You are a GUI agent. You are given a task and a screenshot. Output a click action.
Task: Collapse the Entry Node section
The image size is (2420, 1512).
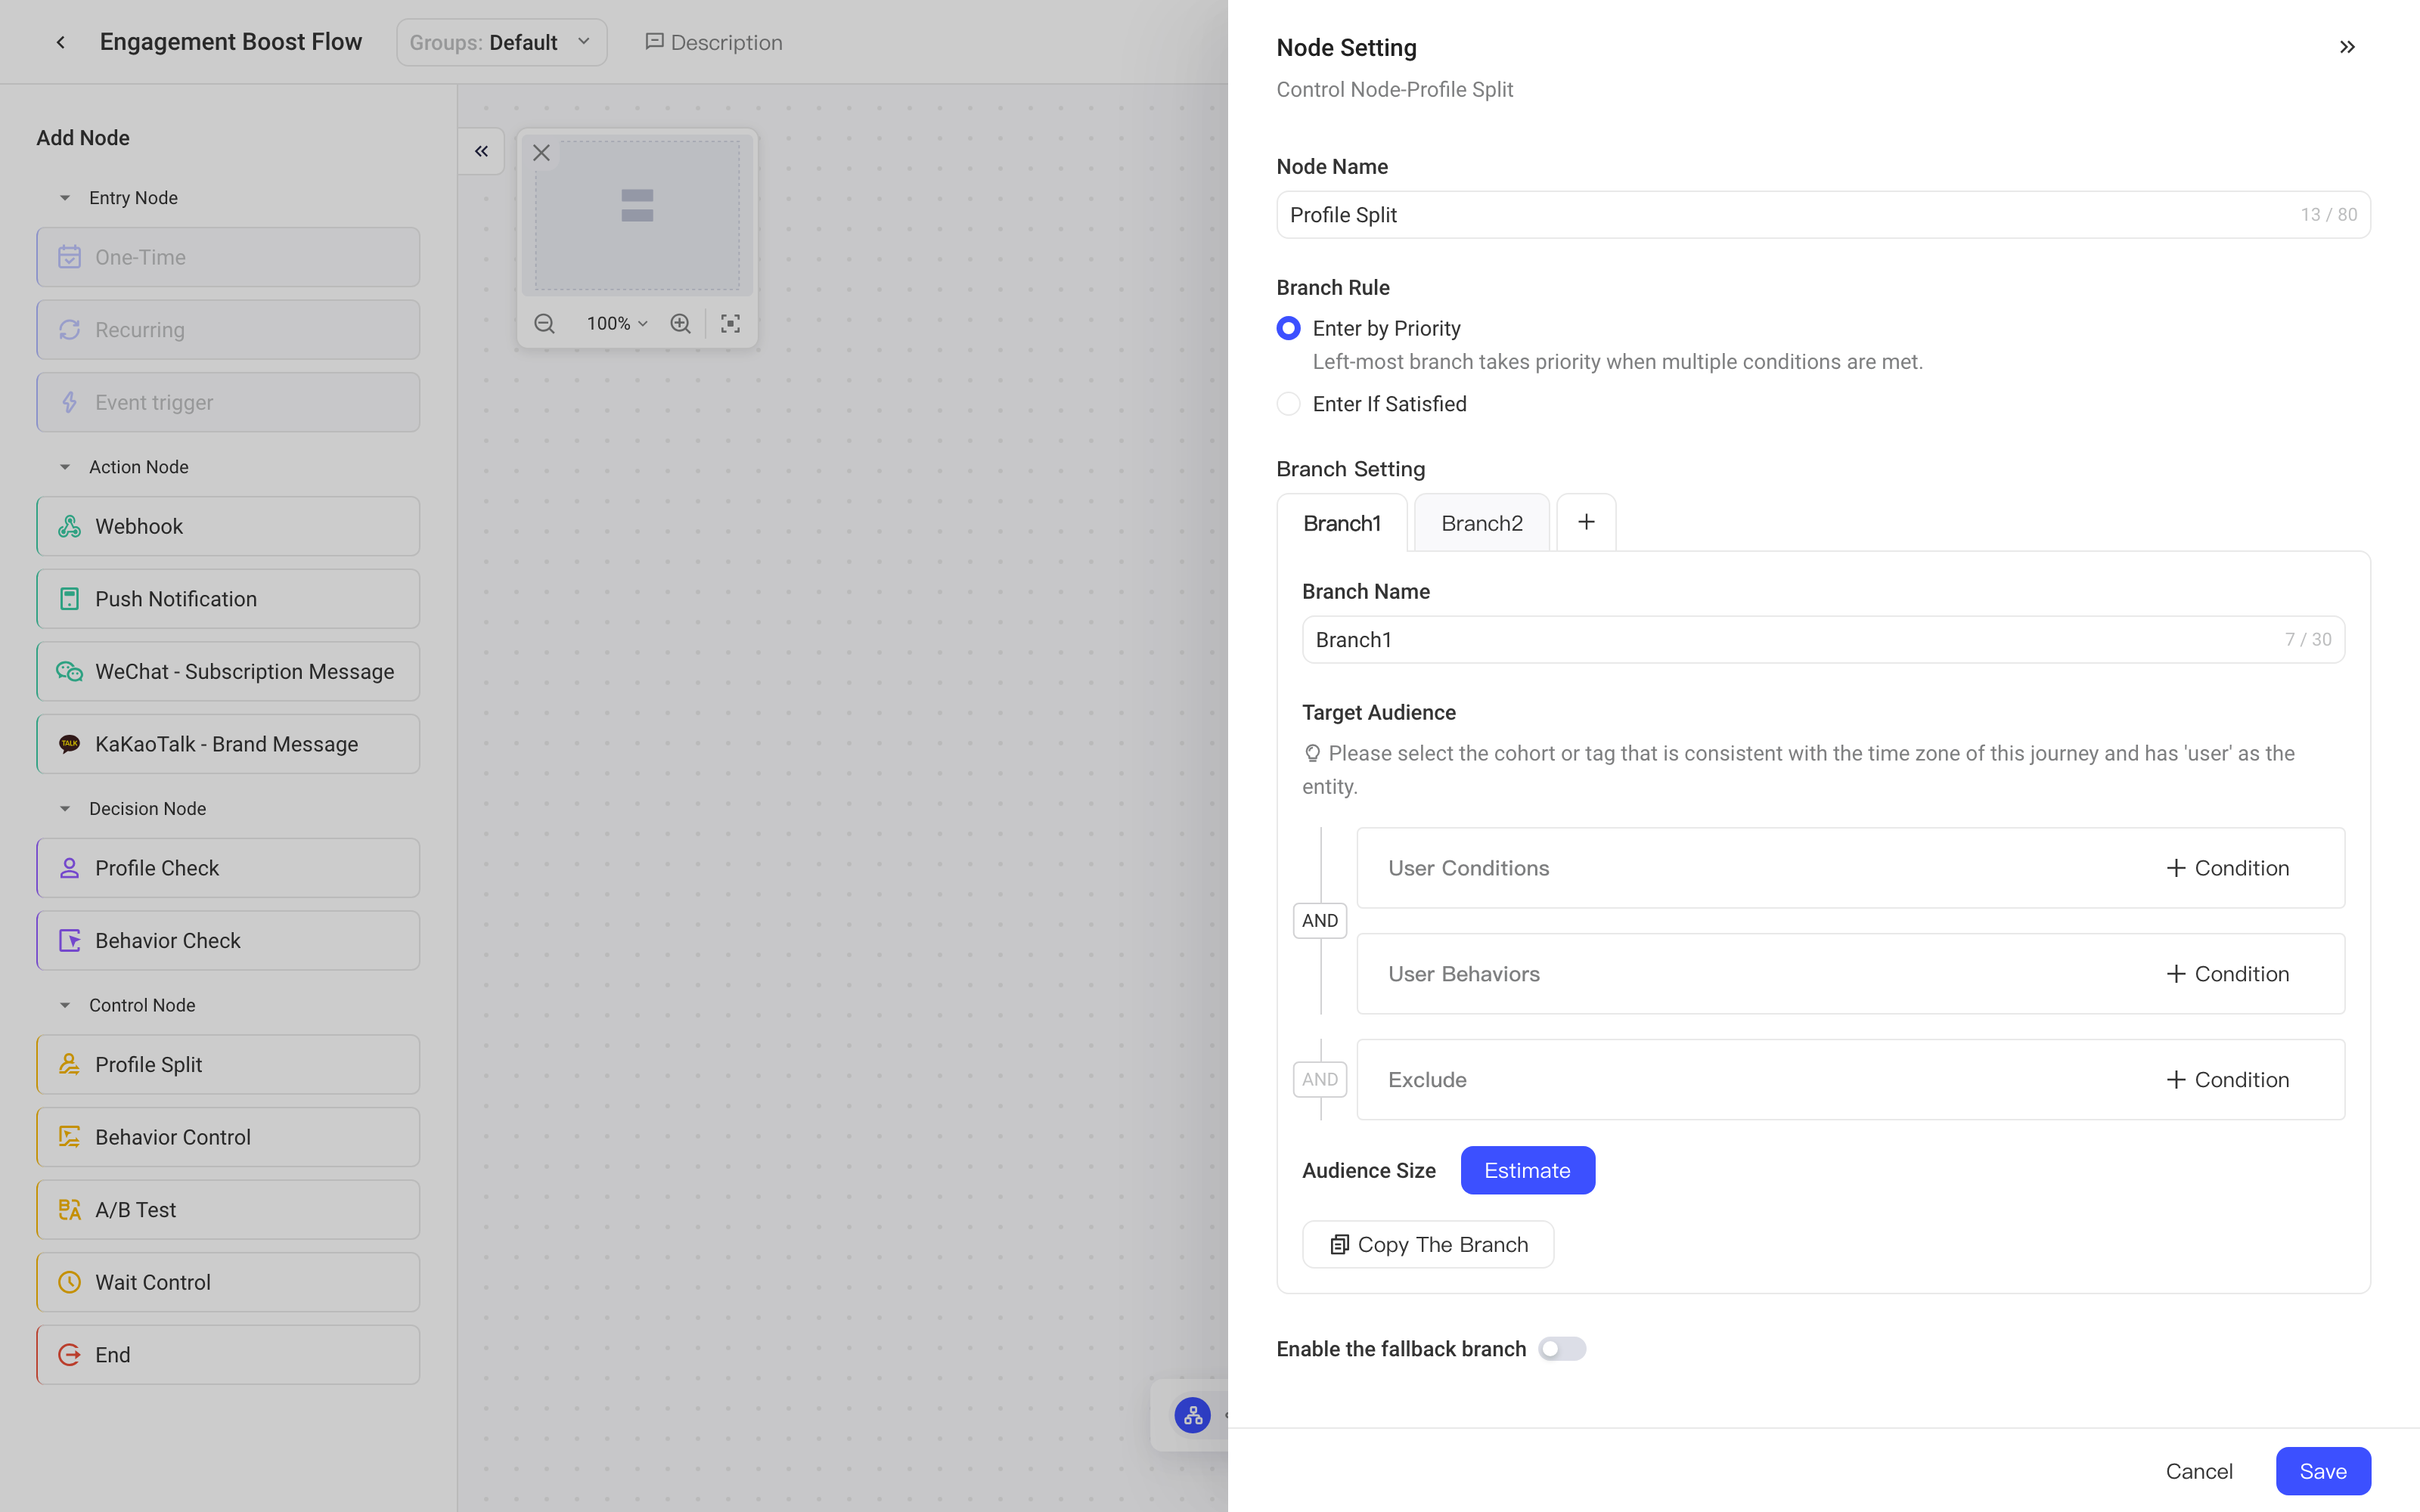click(x=65, y=198)
